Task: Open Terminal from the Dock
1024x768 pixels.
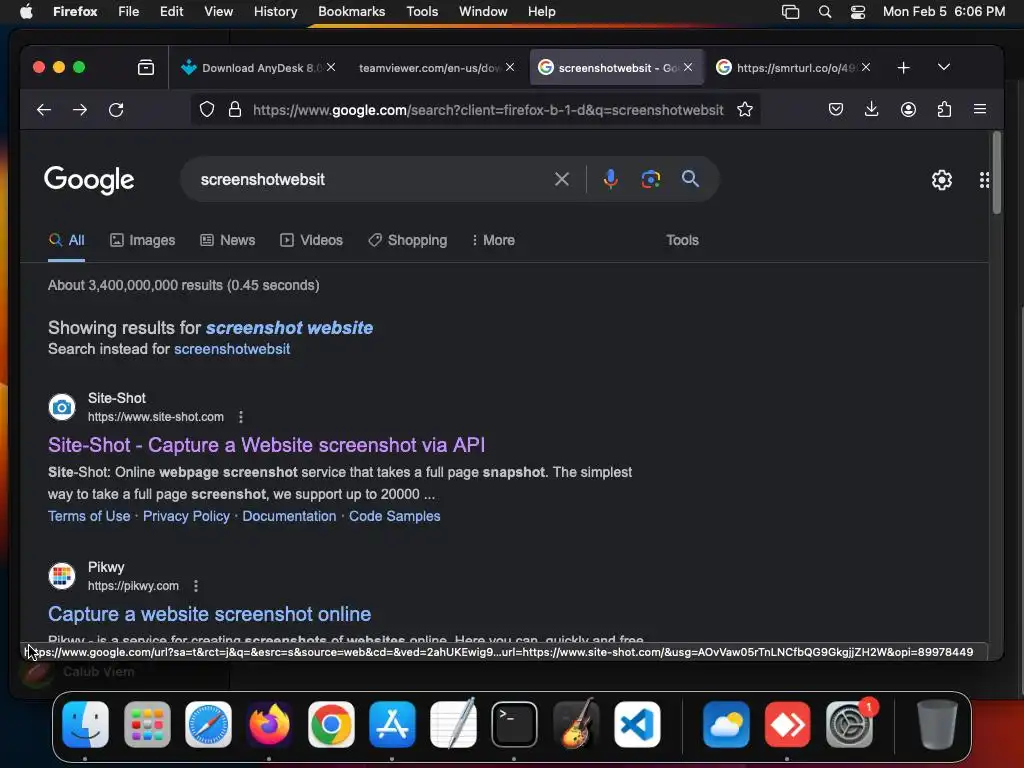Action: pyautogui.click(x=515, y=724)
